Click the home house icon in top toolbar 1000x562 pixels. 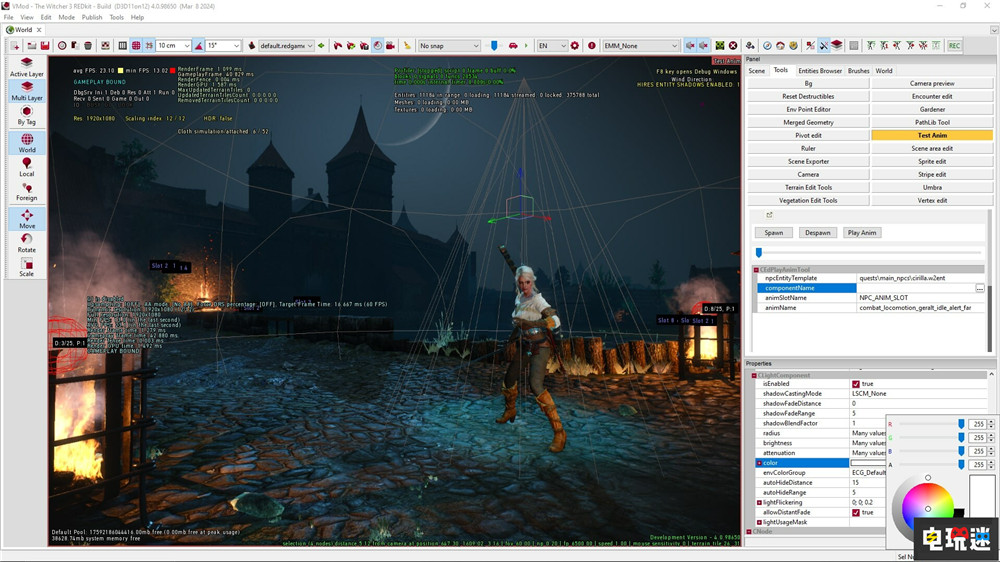coord(780,46)
